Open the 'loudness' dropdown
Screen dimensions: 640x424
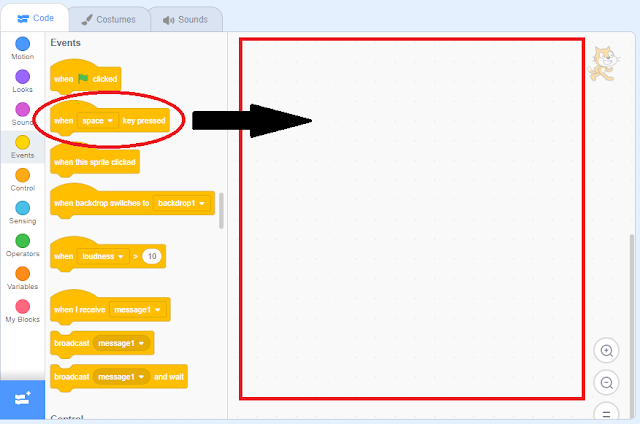pos(103,256)
